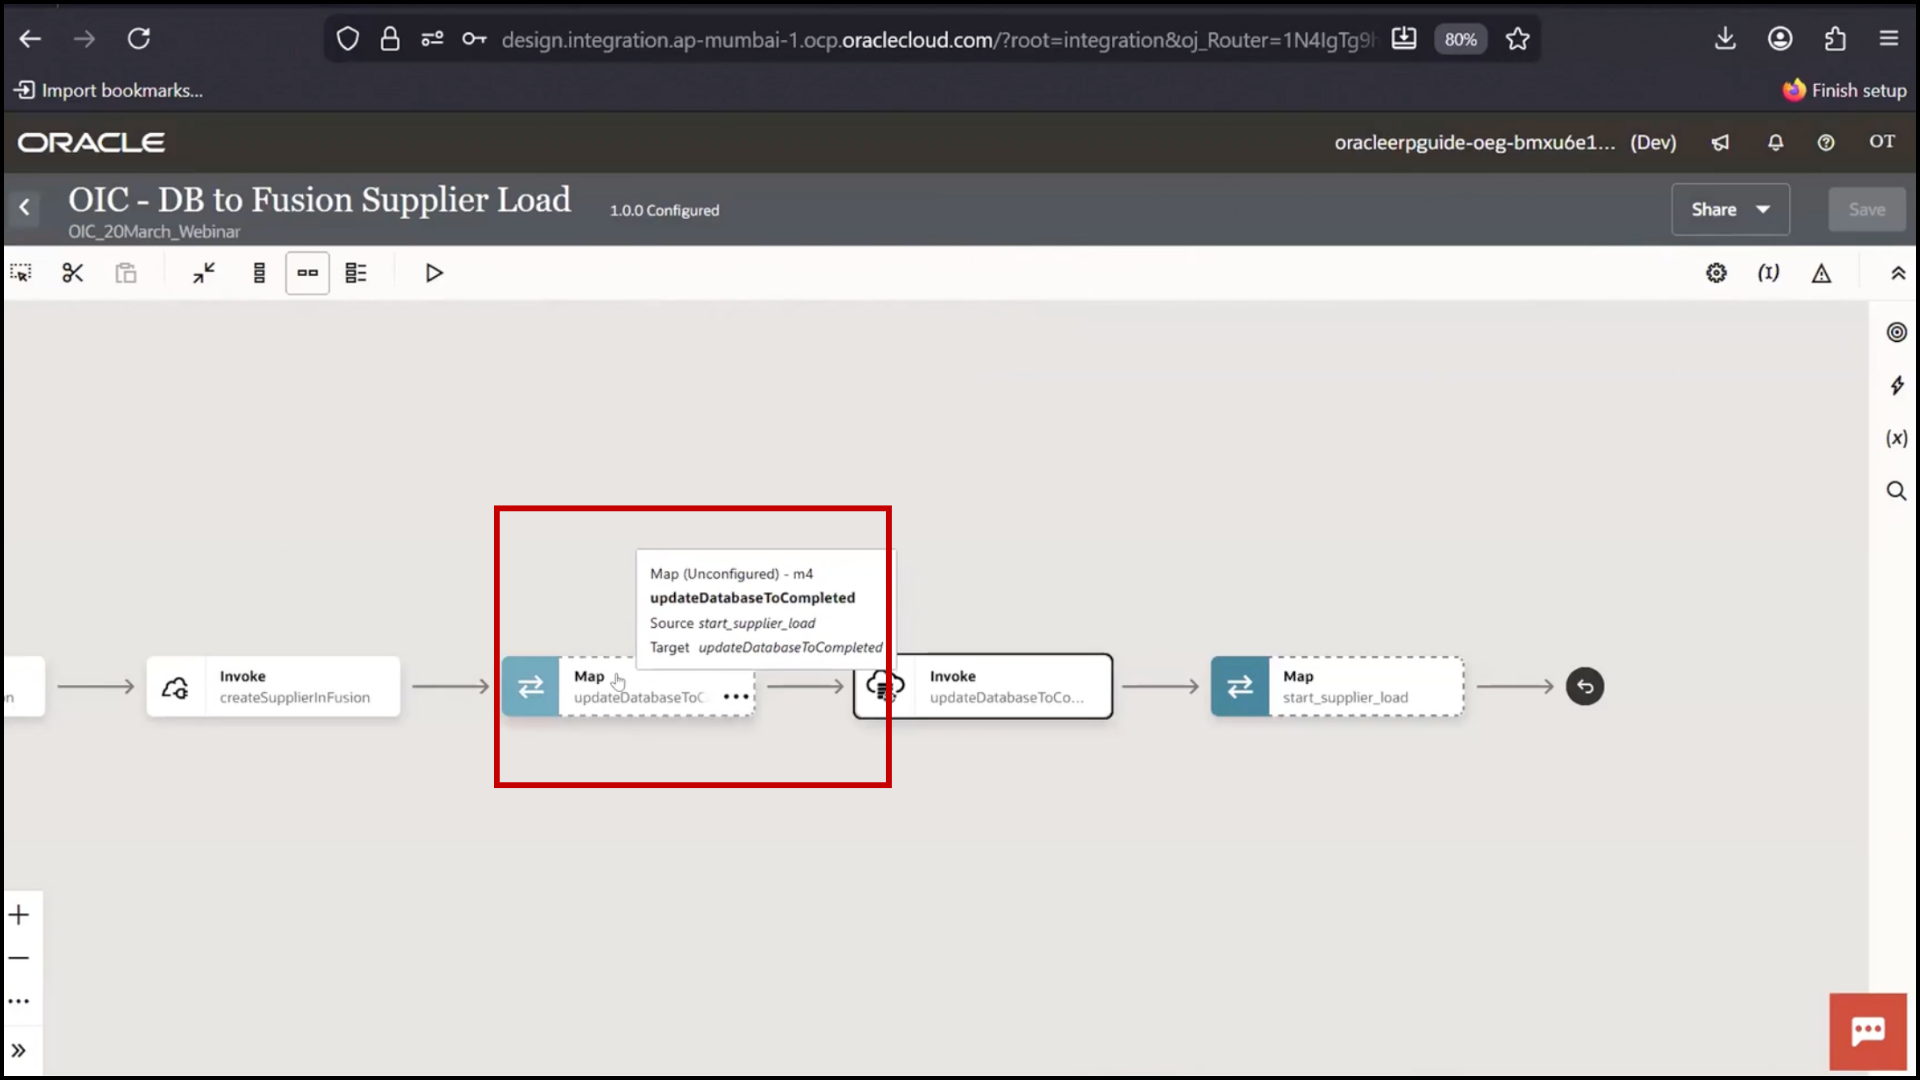Open integration settings gear icon
The width and height of the screenshot is (1920, 1080).
tap(1716, 273)
